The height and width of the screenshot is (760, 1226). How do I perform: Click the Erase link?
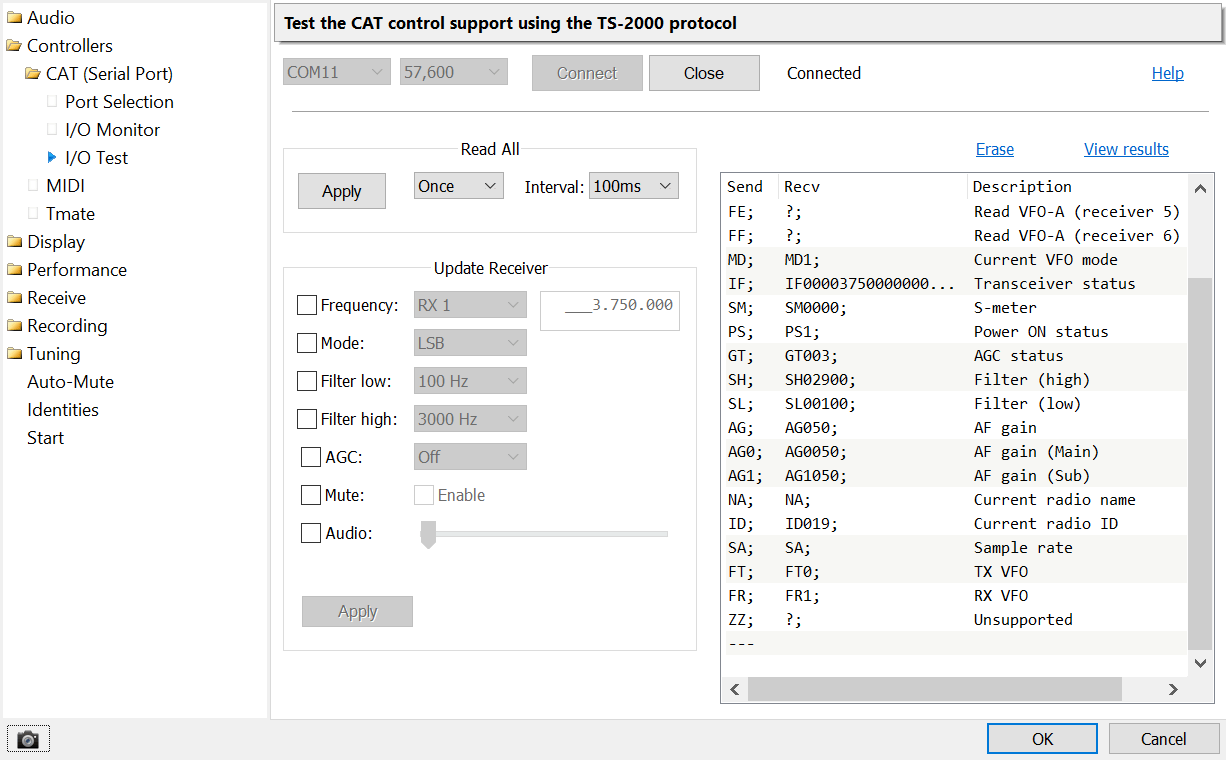[x=994, y=149]
